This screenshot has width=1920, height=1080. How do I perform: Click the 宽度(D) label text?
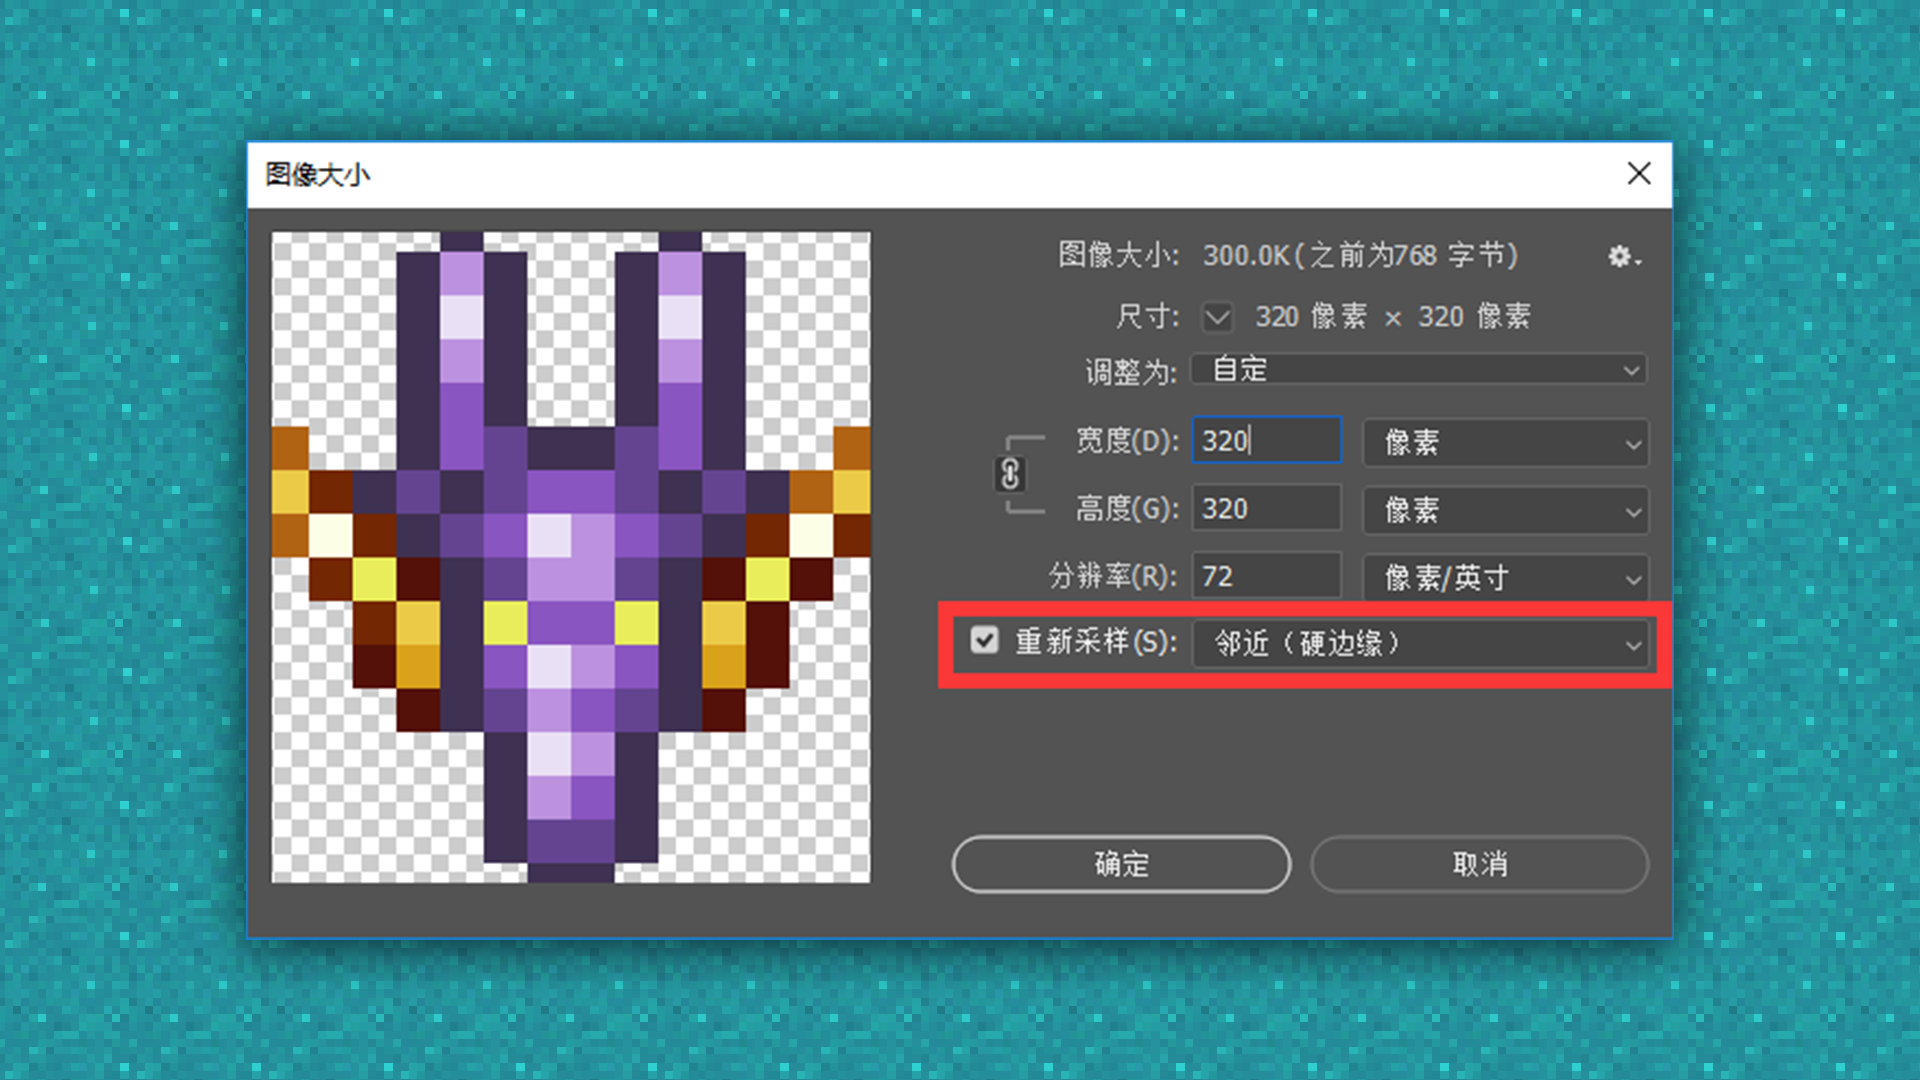coord(1127,441)
